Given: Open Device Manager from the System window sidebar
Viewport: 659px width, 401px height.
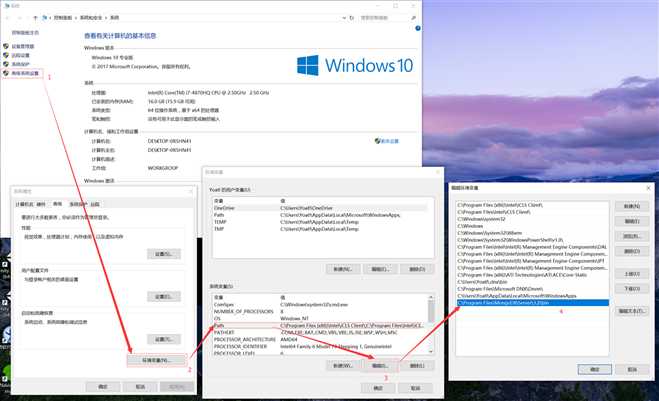Looking at the screenshot, I should coord(23,46).
